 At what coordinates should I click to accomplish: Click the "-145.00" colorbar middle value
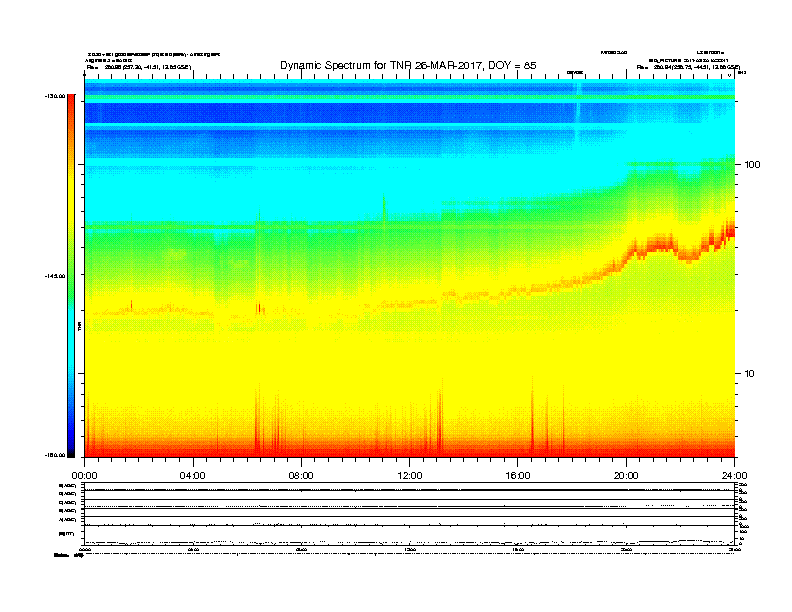55,276
